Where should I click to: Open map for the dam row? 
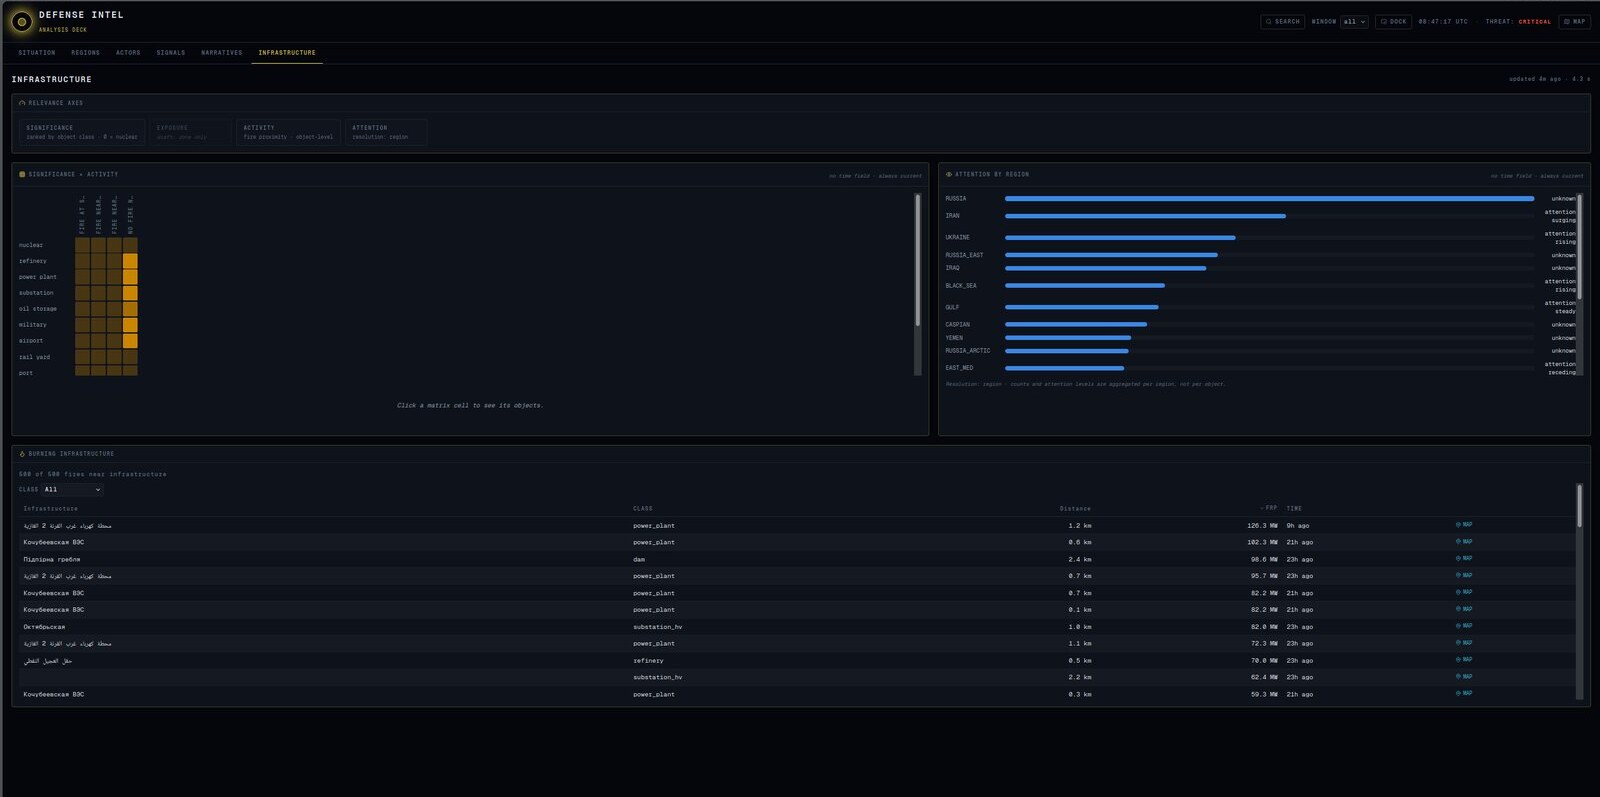tap(1464, 559)
